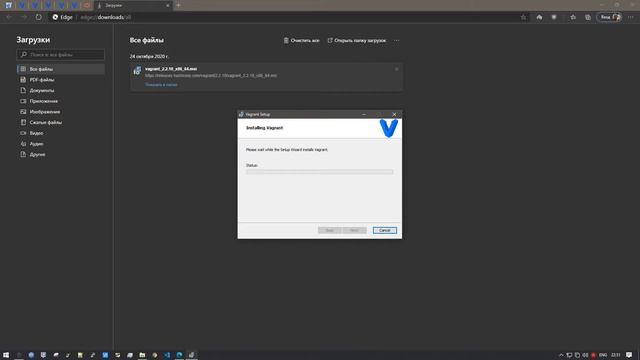This screenshot has height=360, width=640.
Task: Click the vagrant download source URL
Action: [211, 76]
